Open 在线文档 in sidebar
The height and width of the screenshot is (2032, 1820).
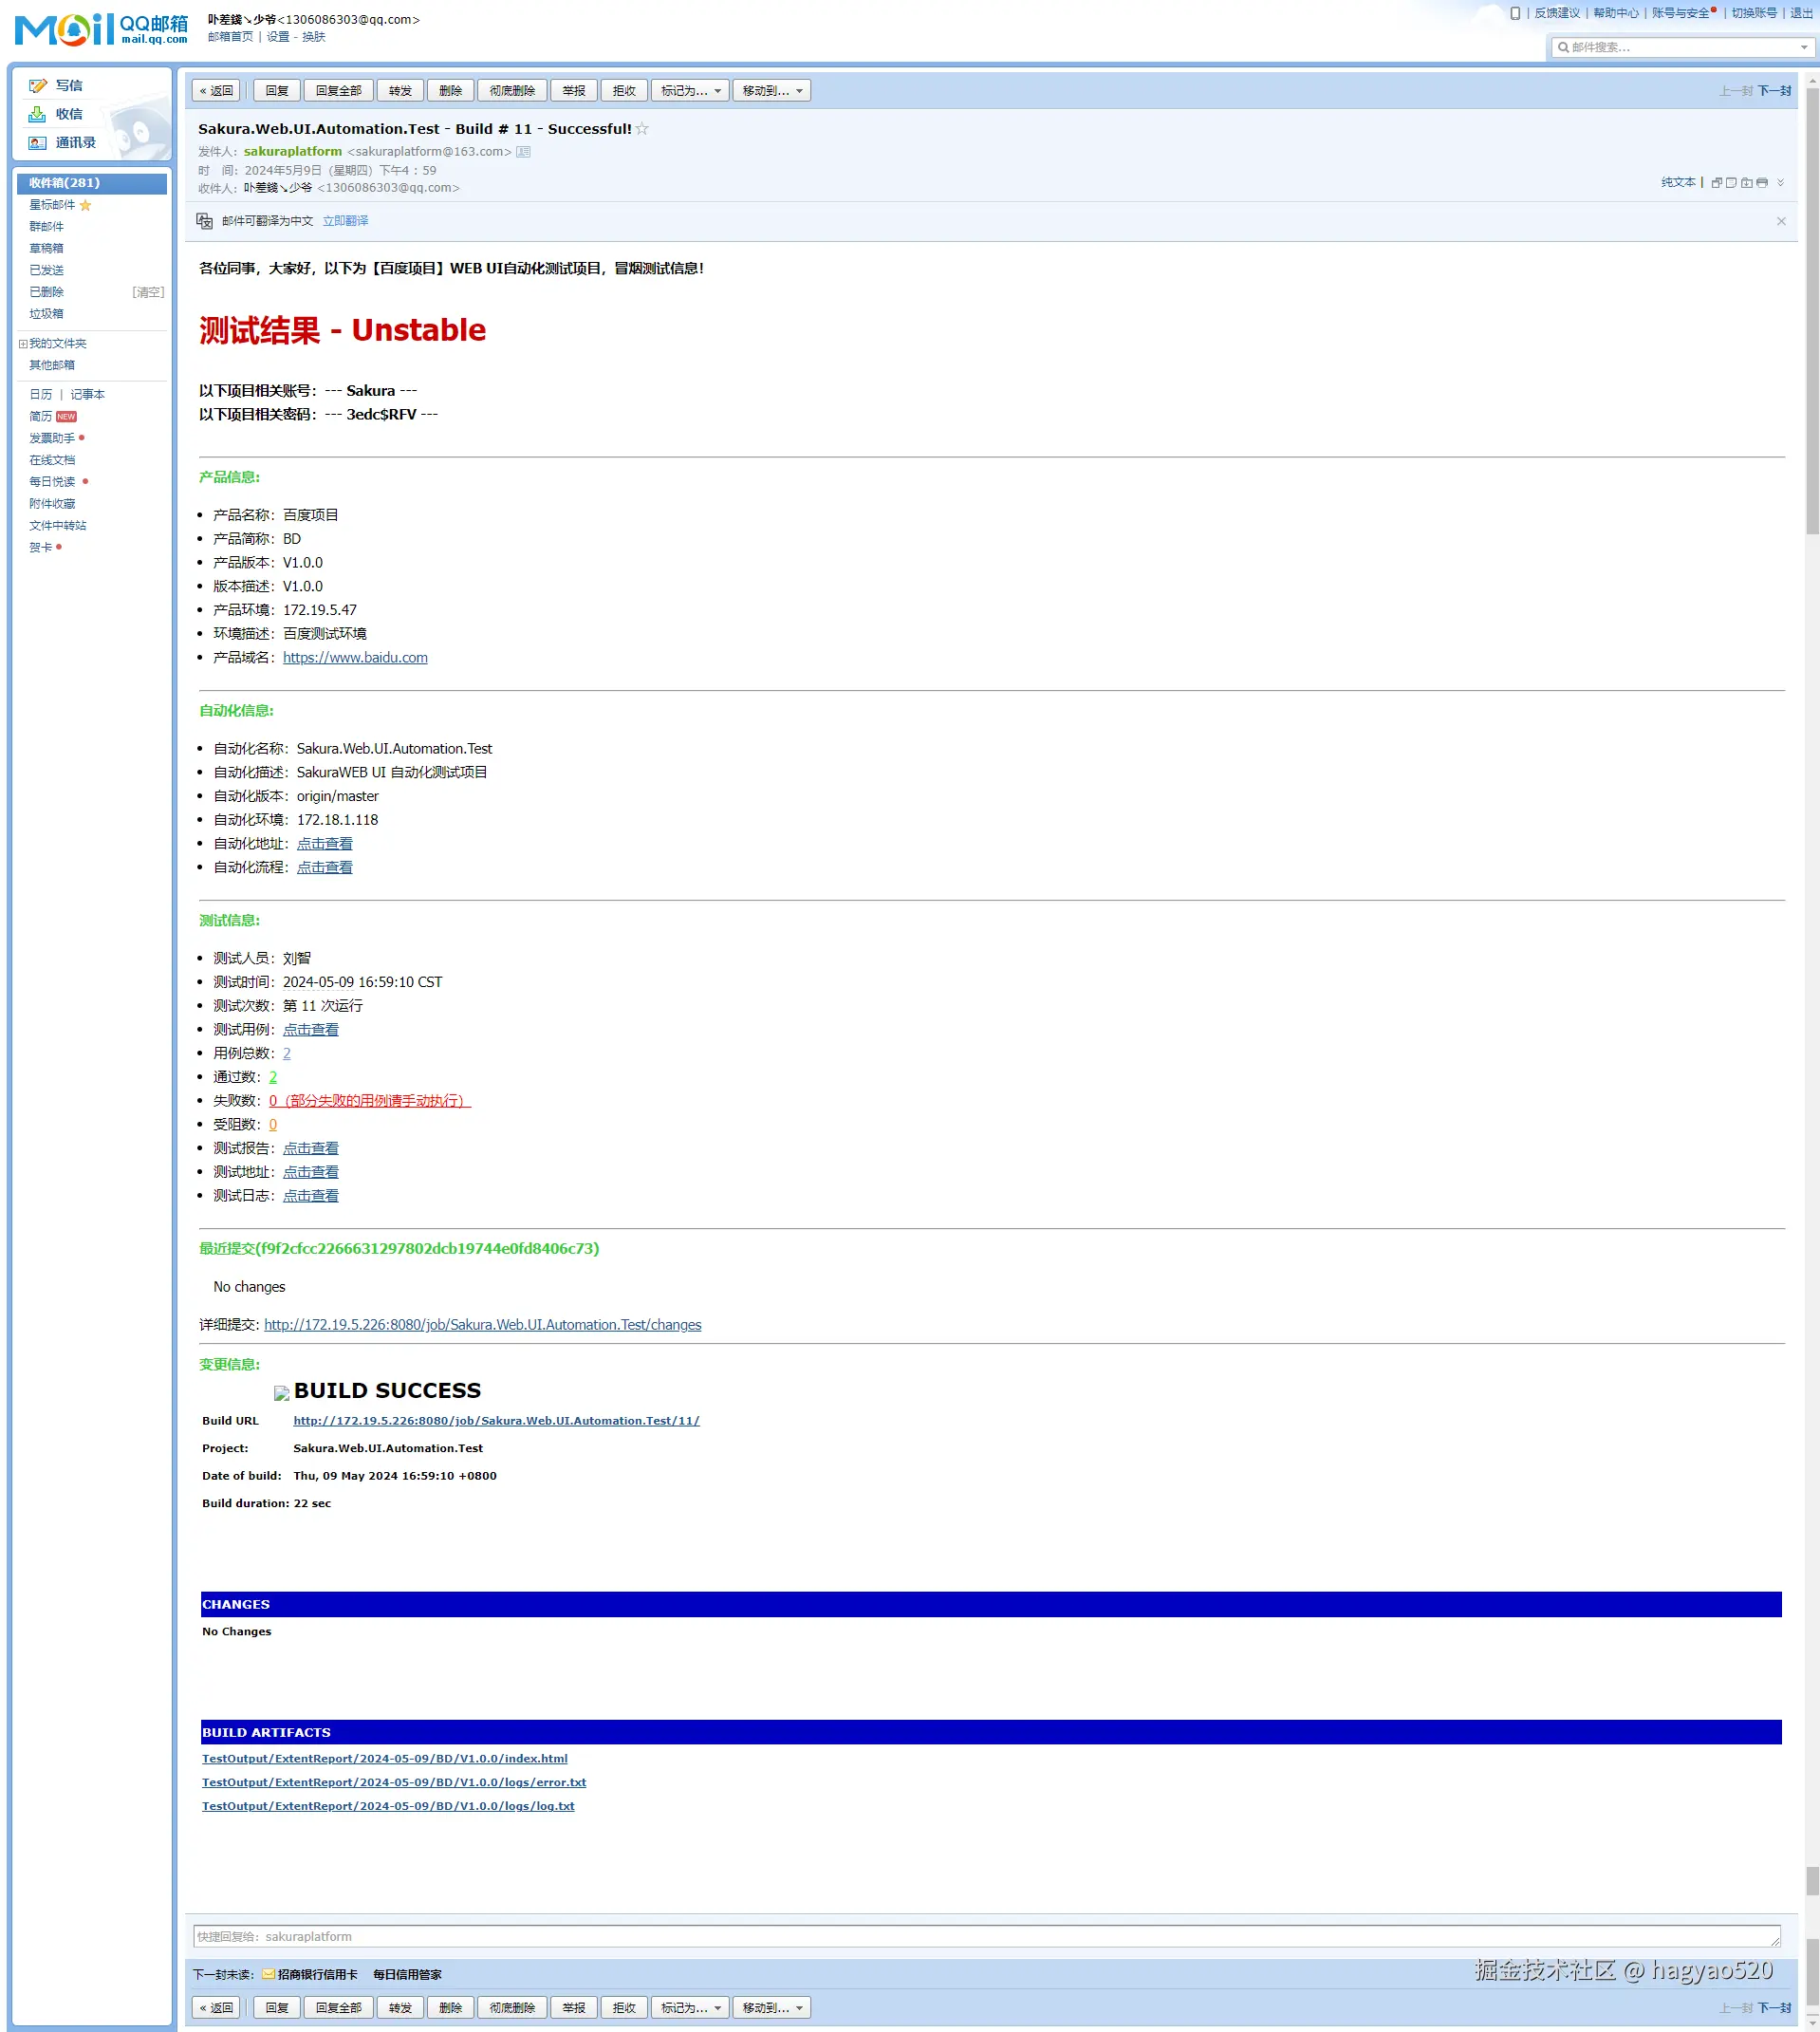pos(52,461)
